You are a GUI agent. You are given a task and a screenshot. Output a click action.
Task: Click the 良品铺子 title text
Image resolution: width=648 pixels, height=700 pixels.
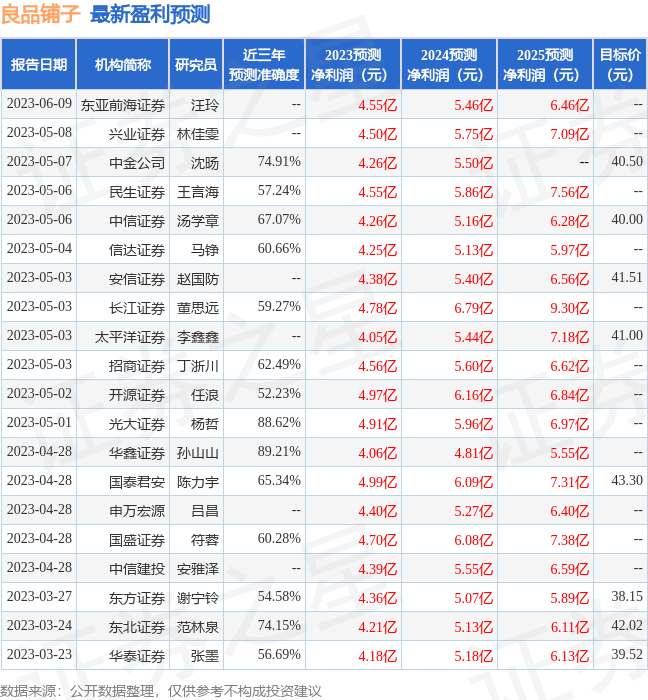[40, 14]
